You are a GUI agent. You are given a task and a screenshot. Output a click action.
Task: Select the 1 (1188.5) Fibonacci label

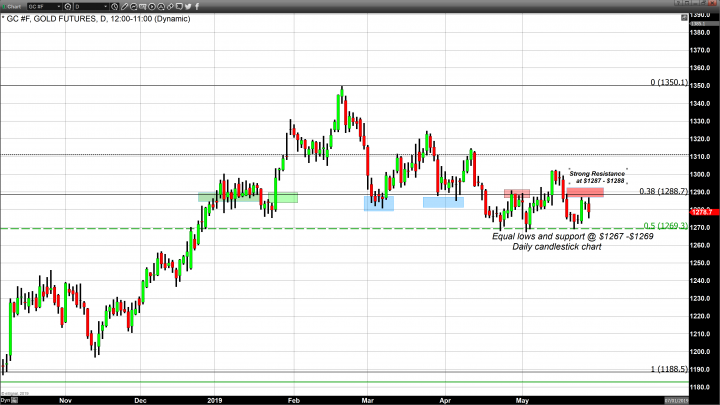click(669, 369)
